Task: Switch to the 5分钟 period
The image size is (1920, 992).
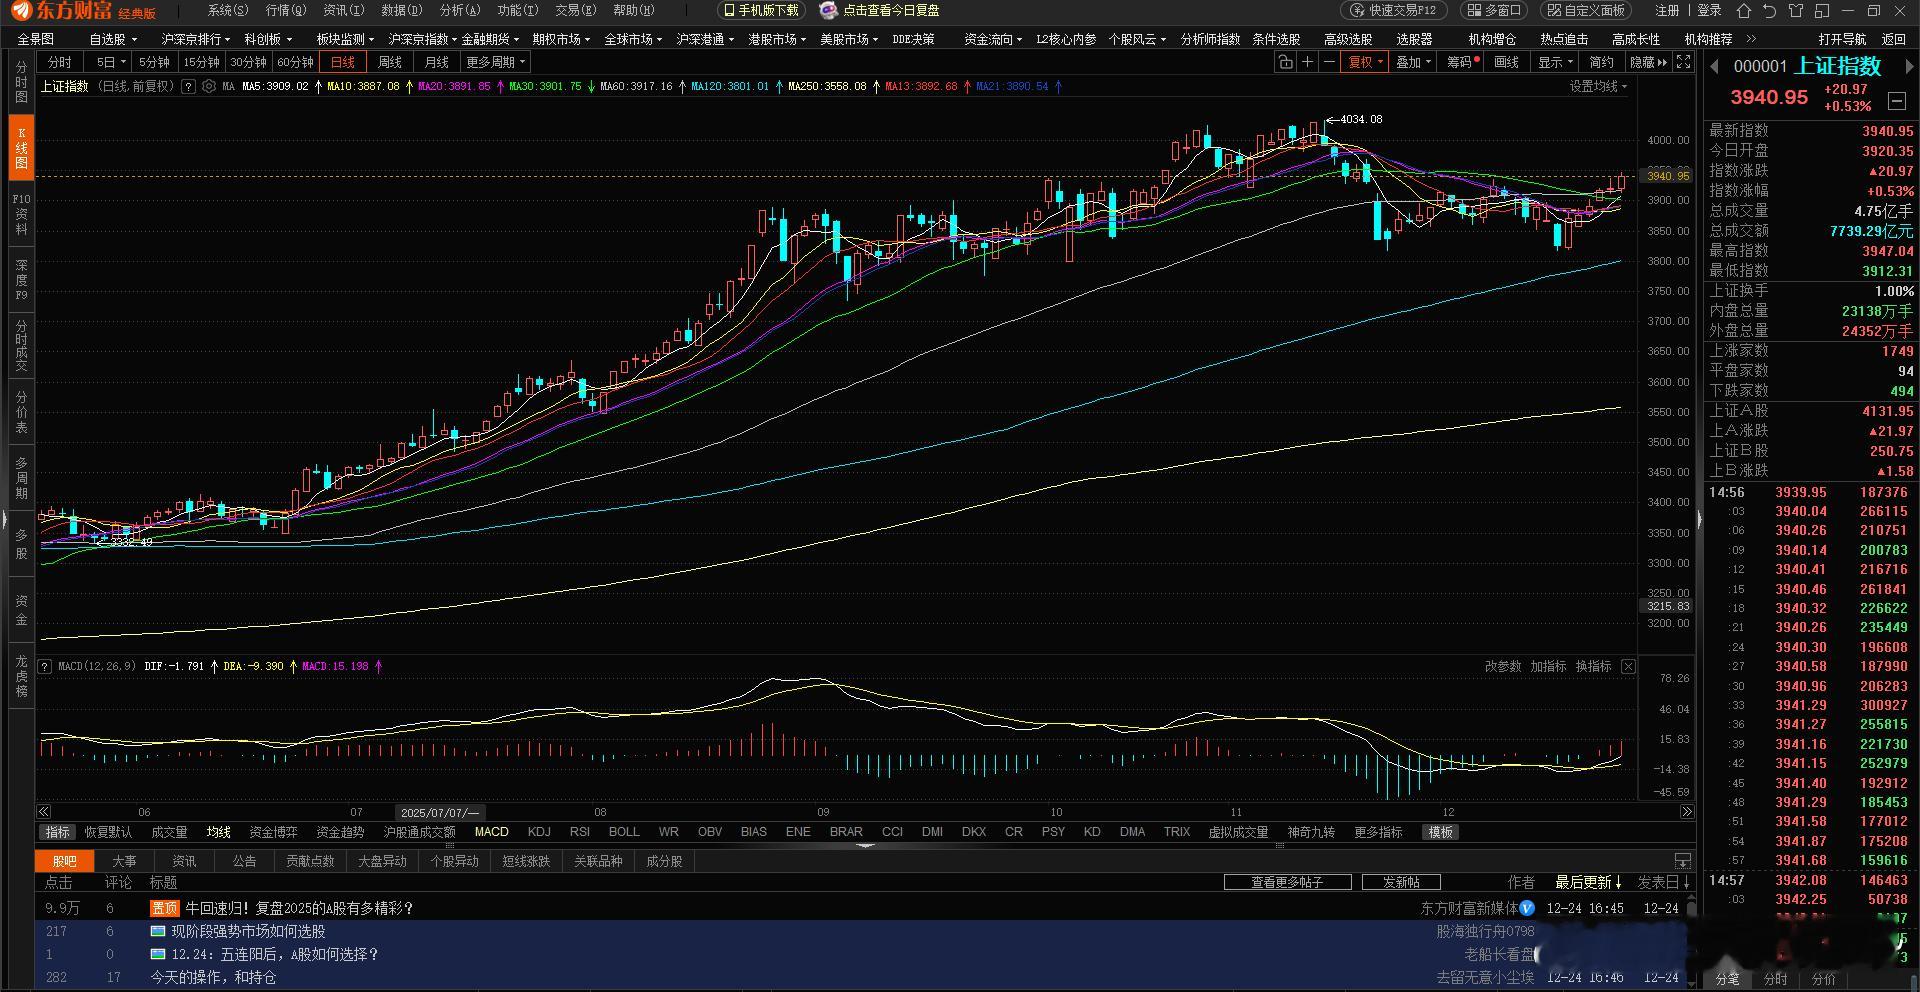Action: point(154,62)
